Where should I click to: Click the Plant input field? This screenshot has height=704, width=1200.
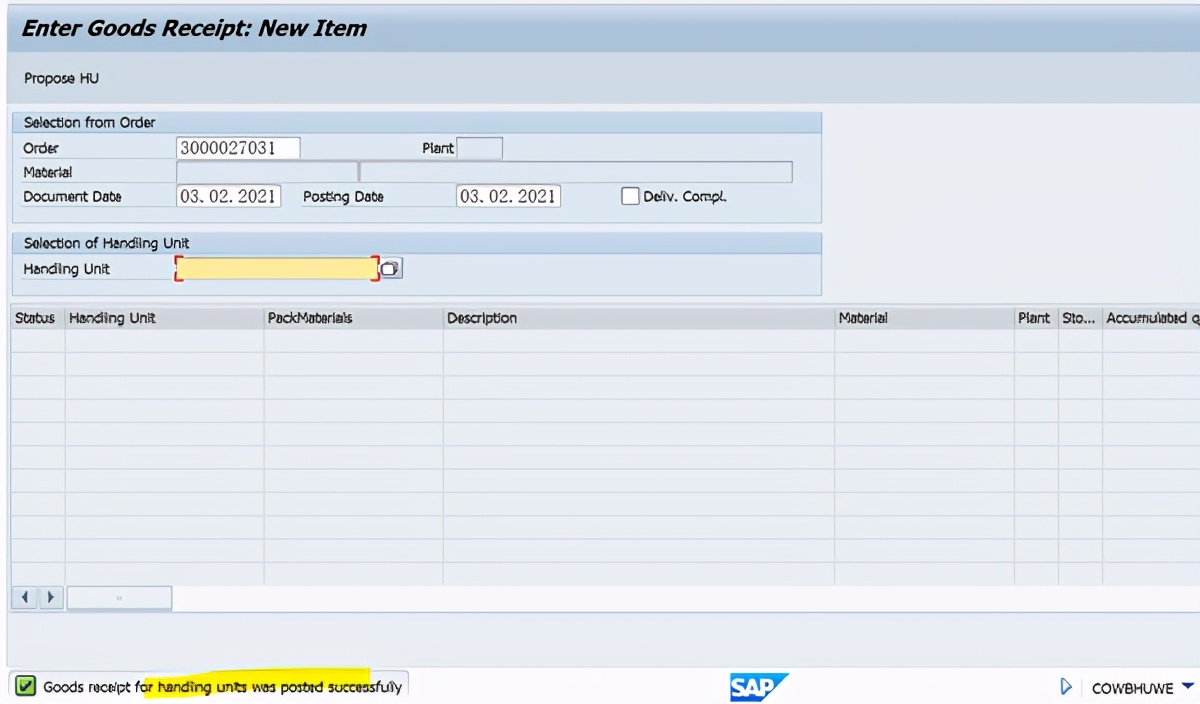479,148
